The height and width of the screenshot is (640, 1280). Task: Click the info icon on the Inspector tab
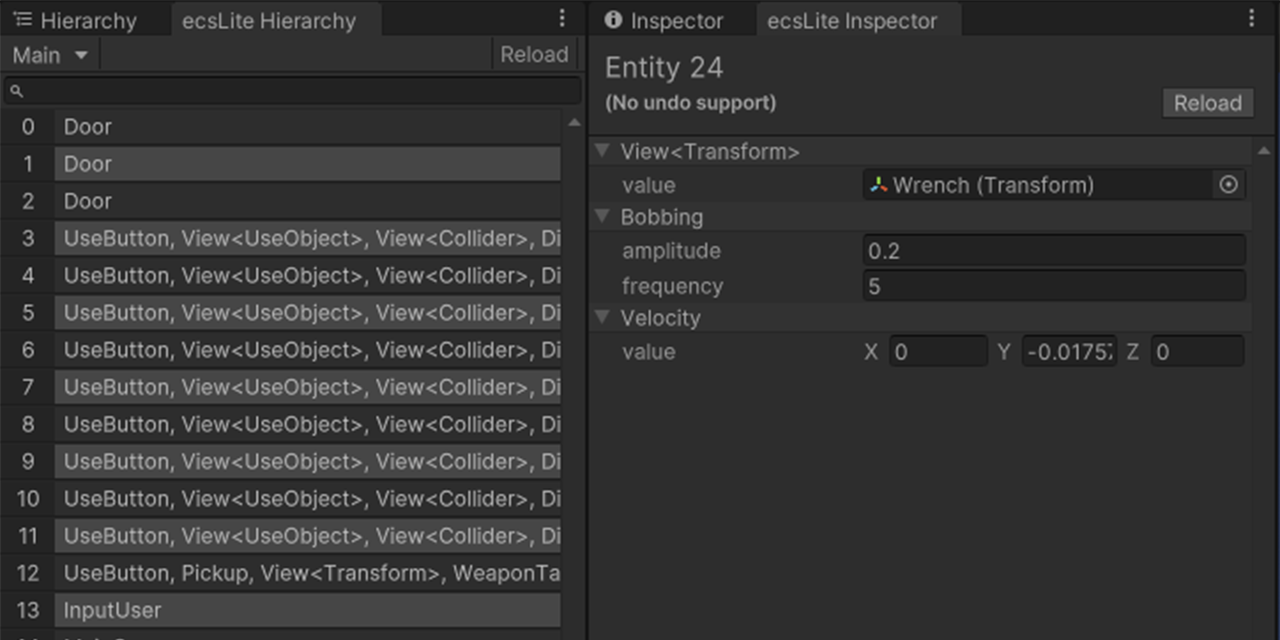point(613,19)
